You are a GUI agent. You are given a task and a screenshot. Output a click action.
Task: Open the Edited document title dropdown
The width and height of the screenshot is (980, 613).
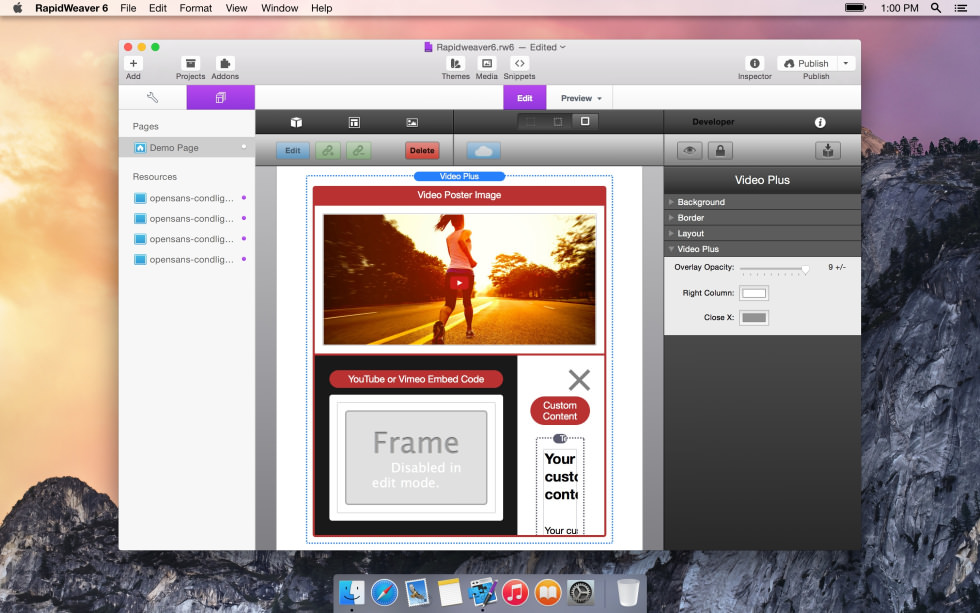point(548,47)
